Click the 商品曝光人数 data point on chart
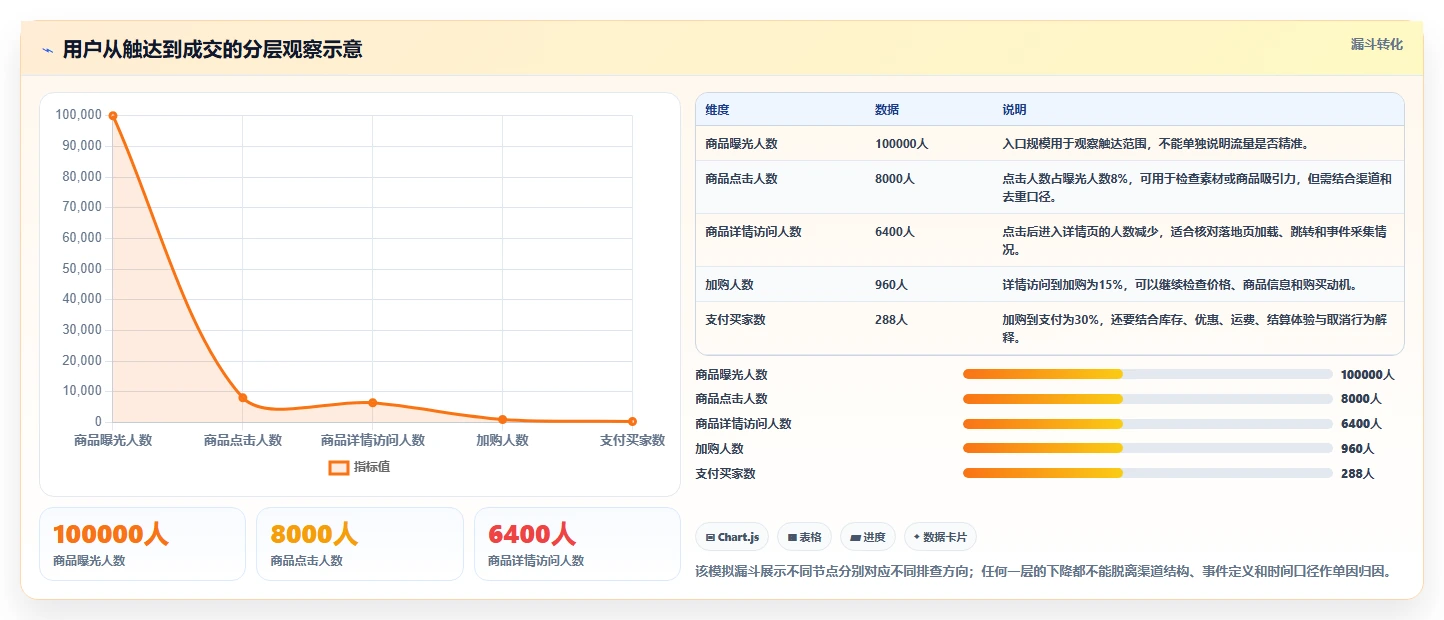1444x620 pixels. click(113, 116)
